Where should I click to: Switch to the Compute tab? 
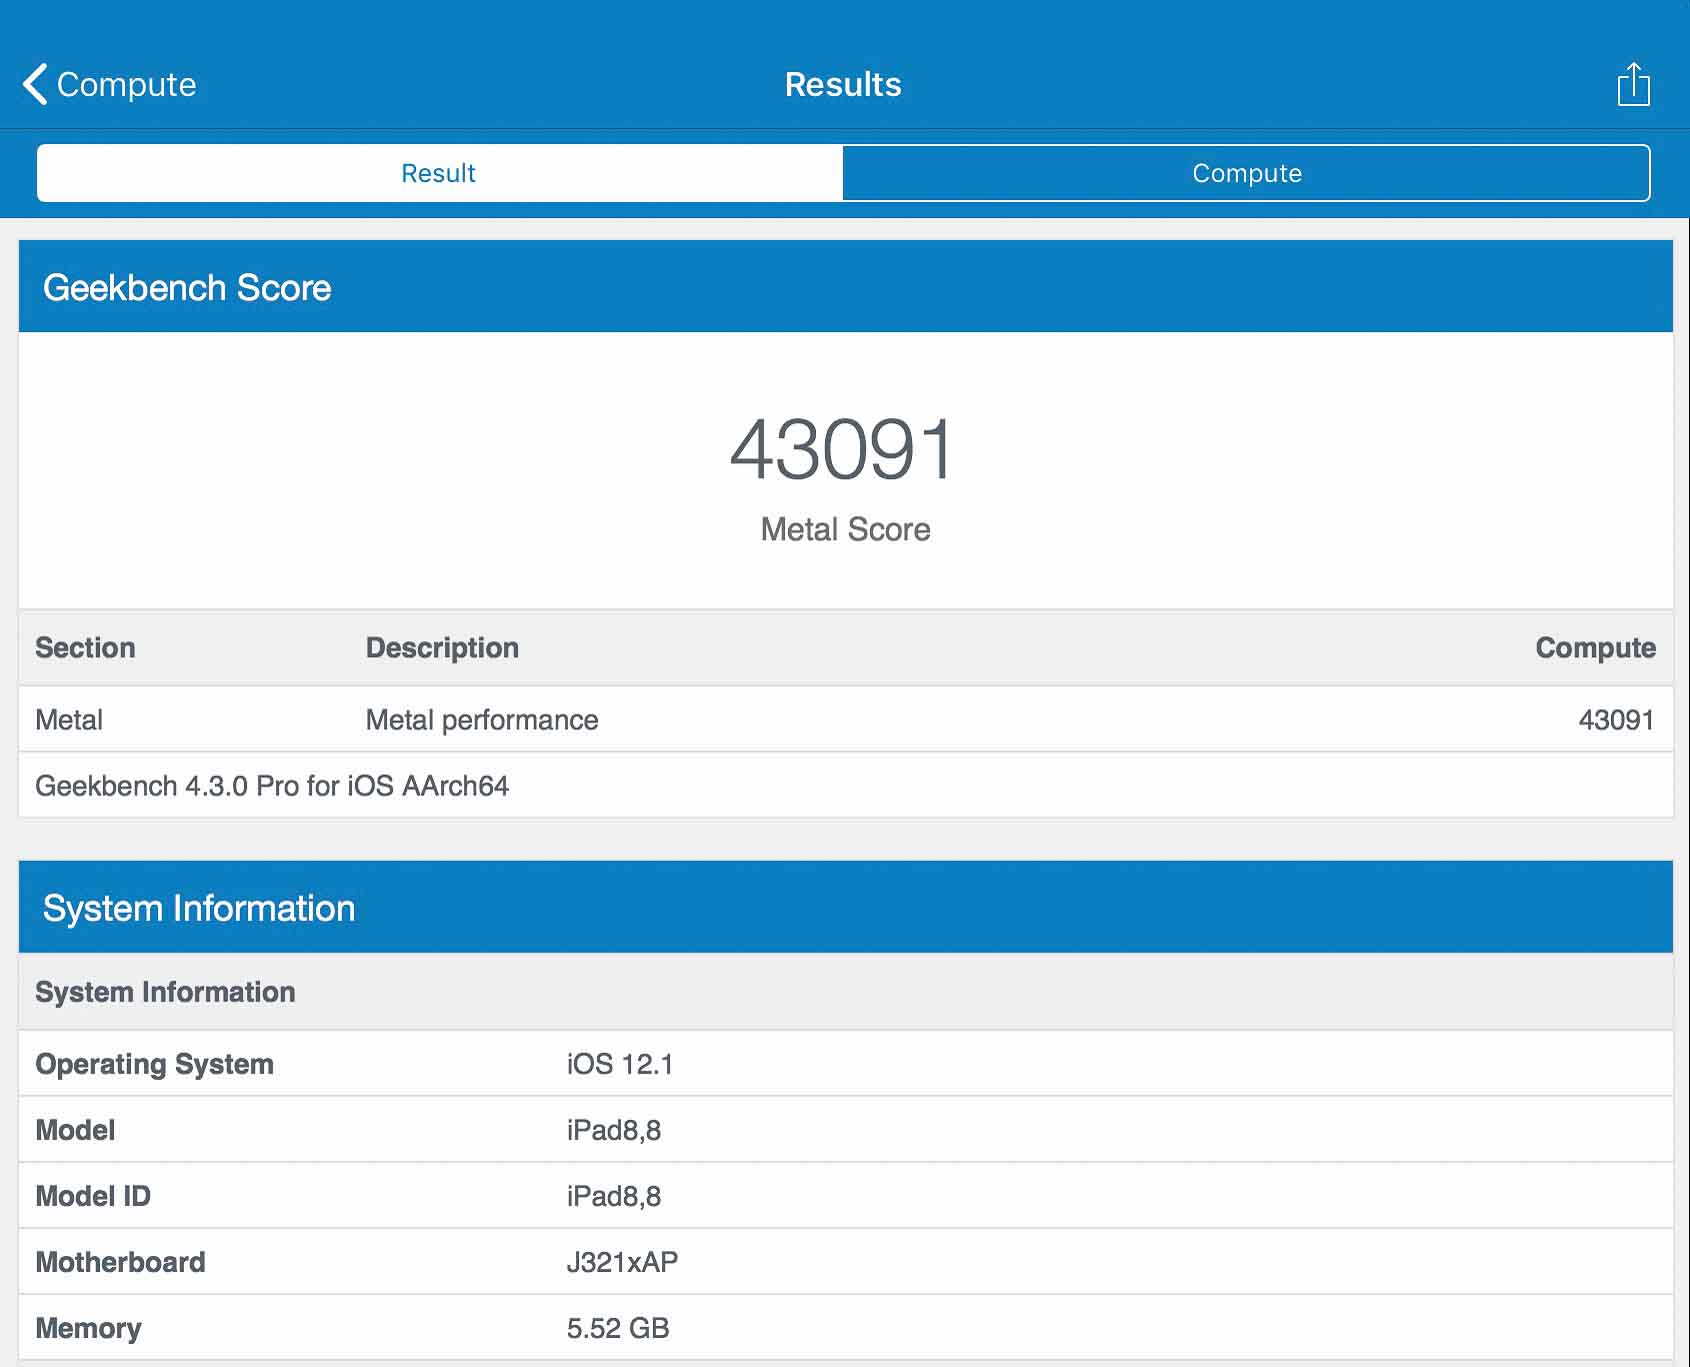pos(1246,173)
